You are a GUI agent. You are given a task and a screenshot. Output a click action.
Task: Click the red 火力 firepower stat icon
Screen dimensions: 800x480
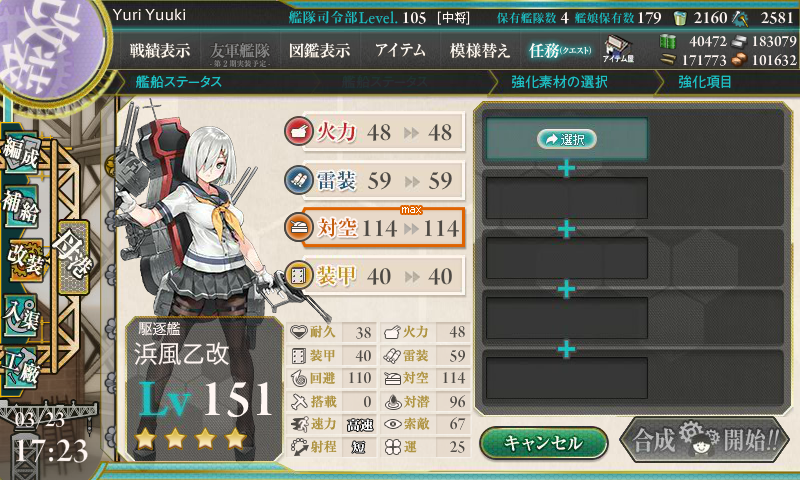[x=298, y=131]
